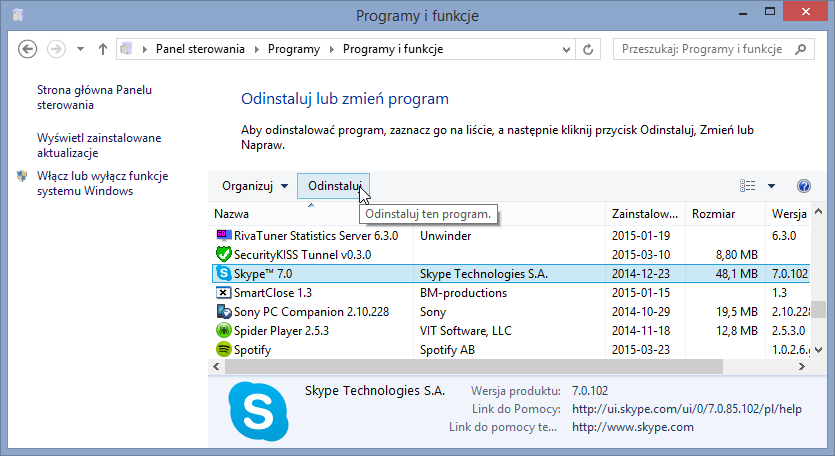Viewport: 835px width, 456px height.
Task: Click publisher 'Spotify AB' cell
Action: (x=447, y=350)
